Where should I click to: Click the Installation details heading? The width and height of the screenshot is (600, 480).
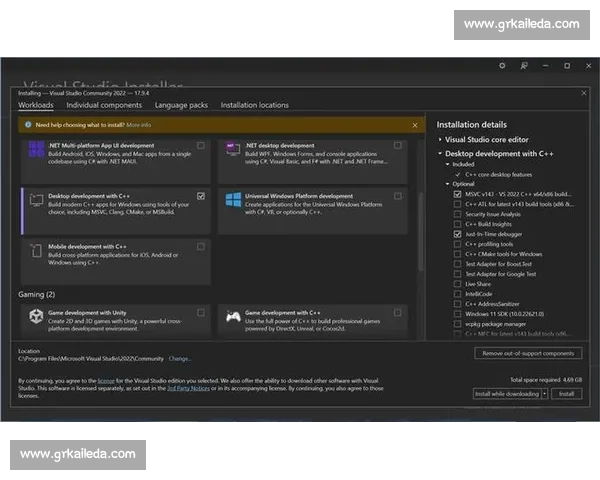[471, 125]
